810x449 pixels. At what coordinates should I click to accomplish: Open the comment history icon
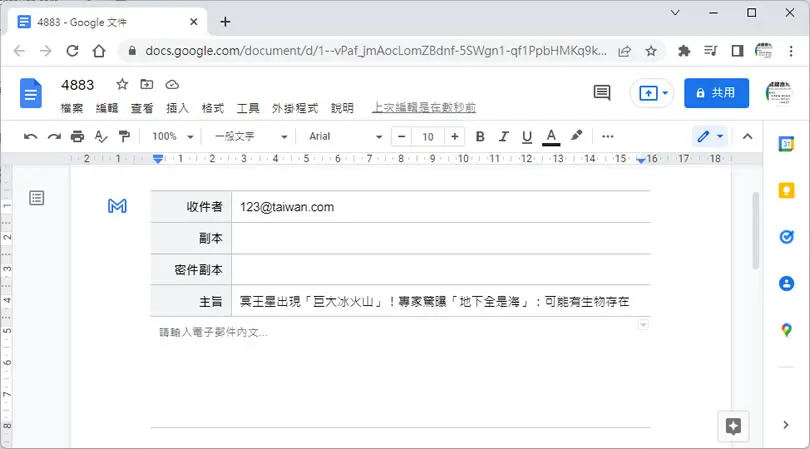pyautogui.click(x=602, y=93)
